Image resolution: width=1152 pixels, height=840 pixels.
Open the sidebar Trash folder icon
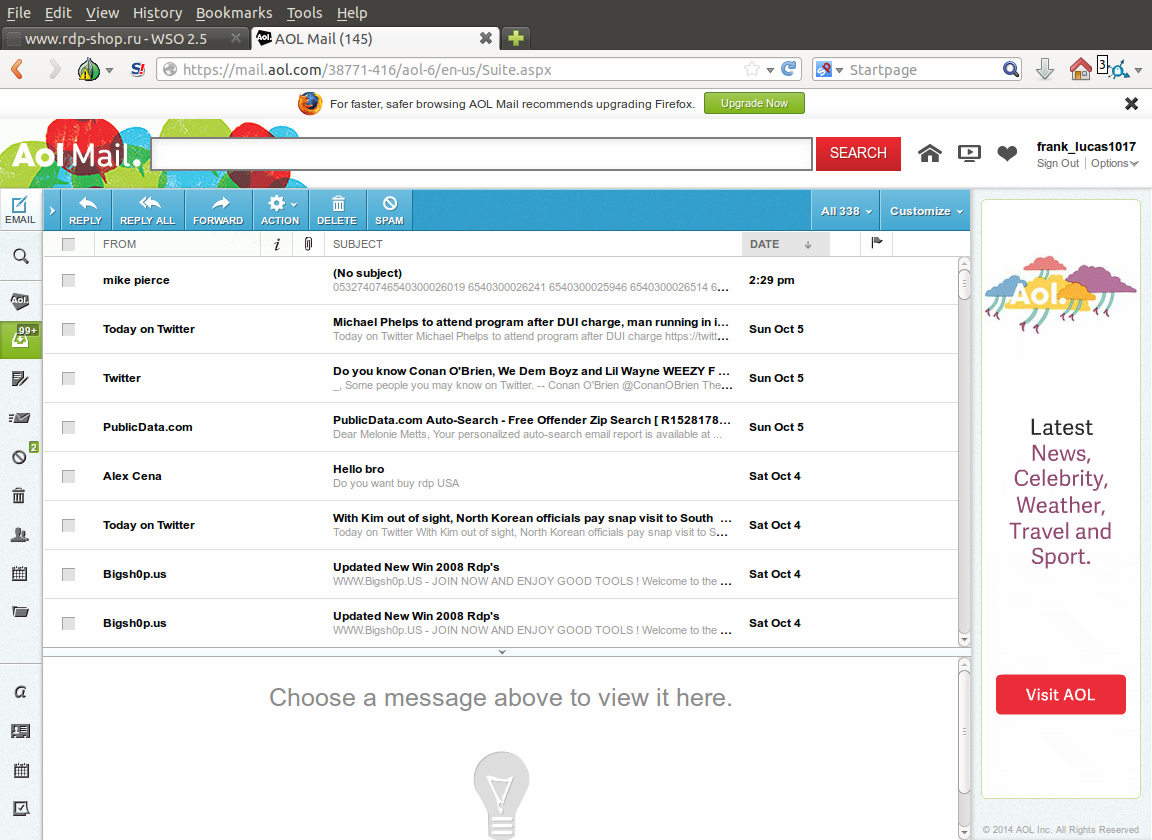[x=19, y=495]
